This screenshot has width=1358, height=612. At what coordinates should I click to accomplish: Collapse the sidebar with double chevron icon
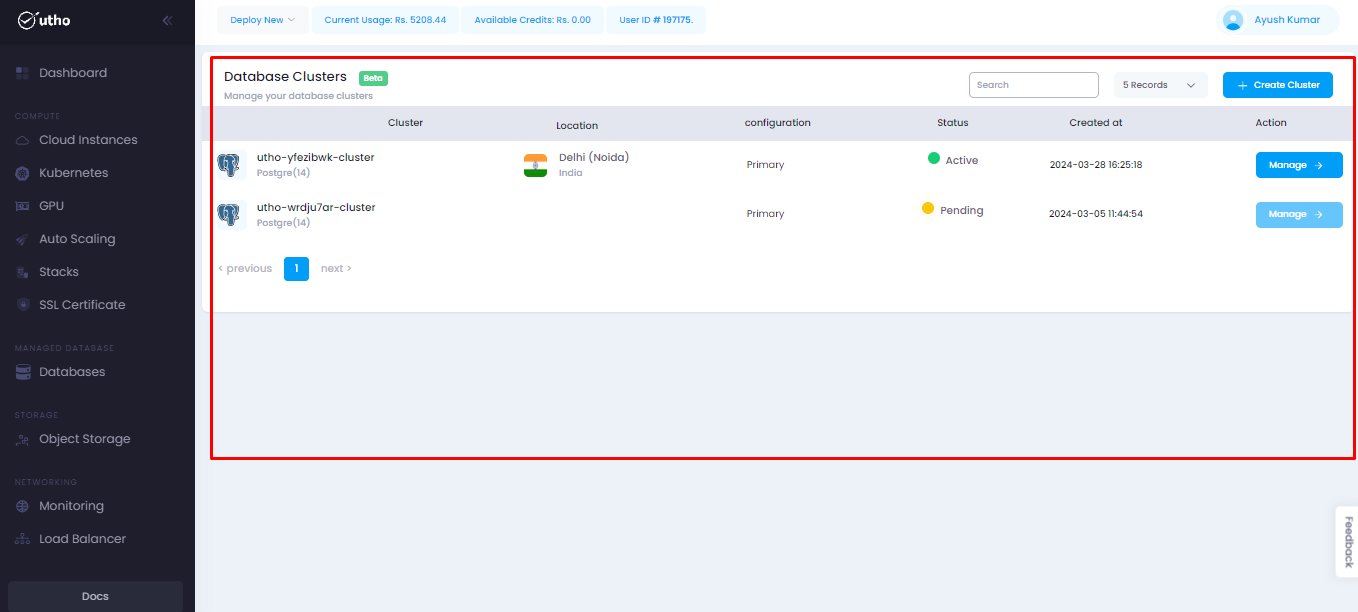tap(167, 20)
